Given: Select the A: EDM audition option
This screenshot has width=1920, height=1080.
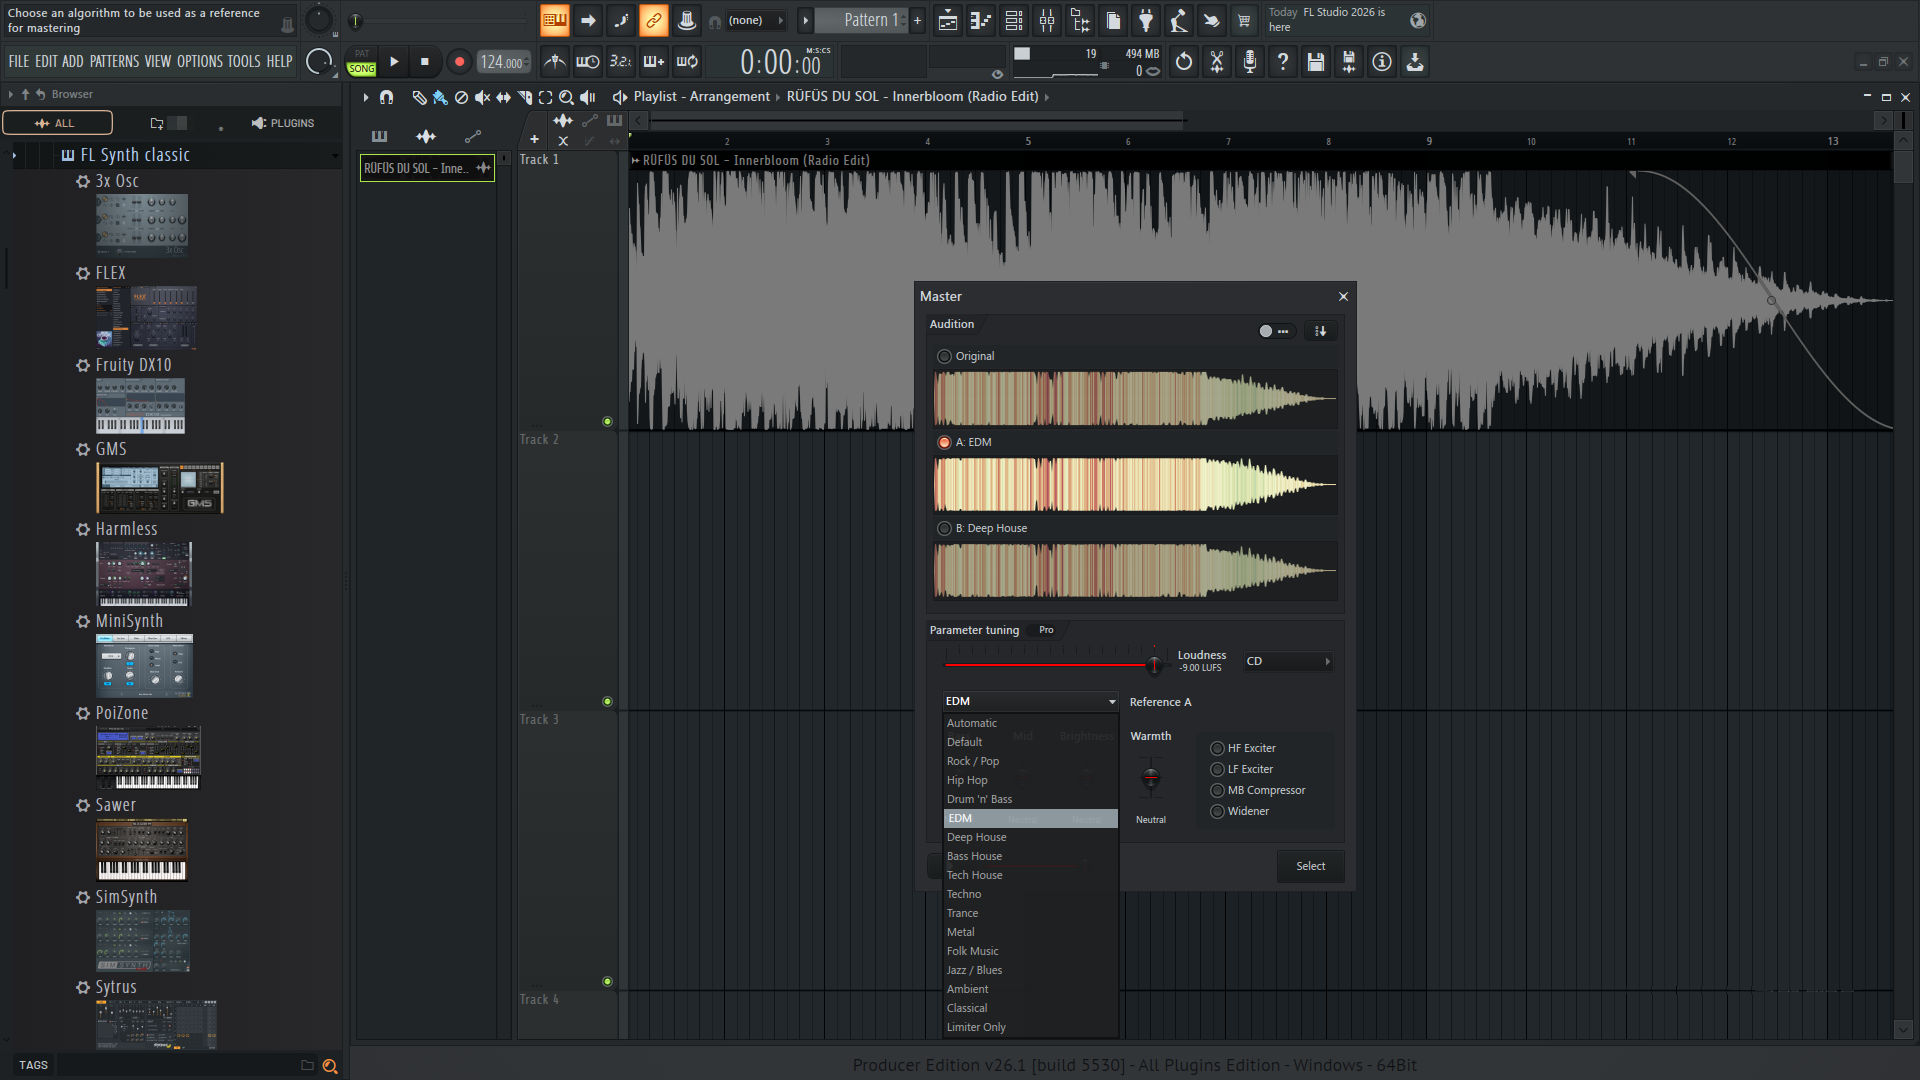Looking at the screenshot, I should (944, 442).
